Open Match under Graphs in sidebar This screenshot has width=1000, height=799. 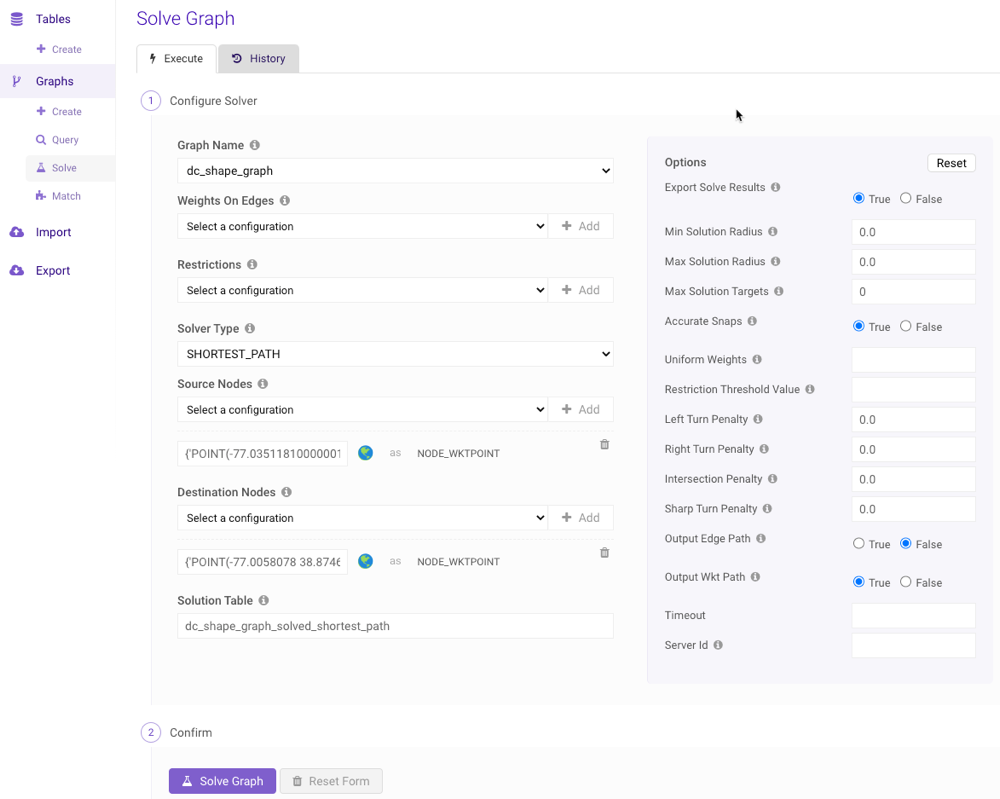[66, 196]
